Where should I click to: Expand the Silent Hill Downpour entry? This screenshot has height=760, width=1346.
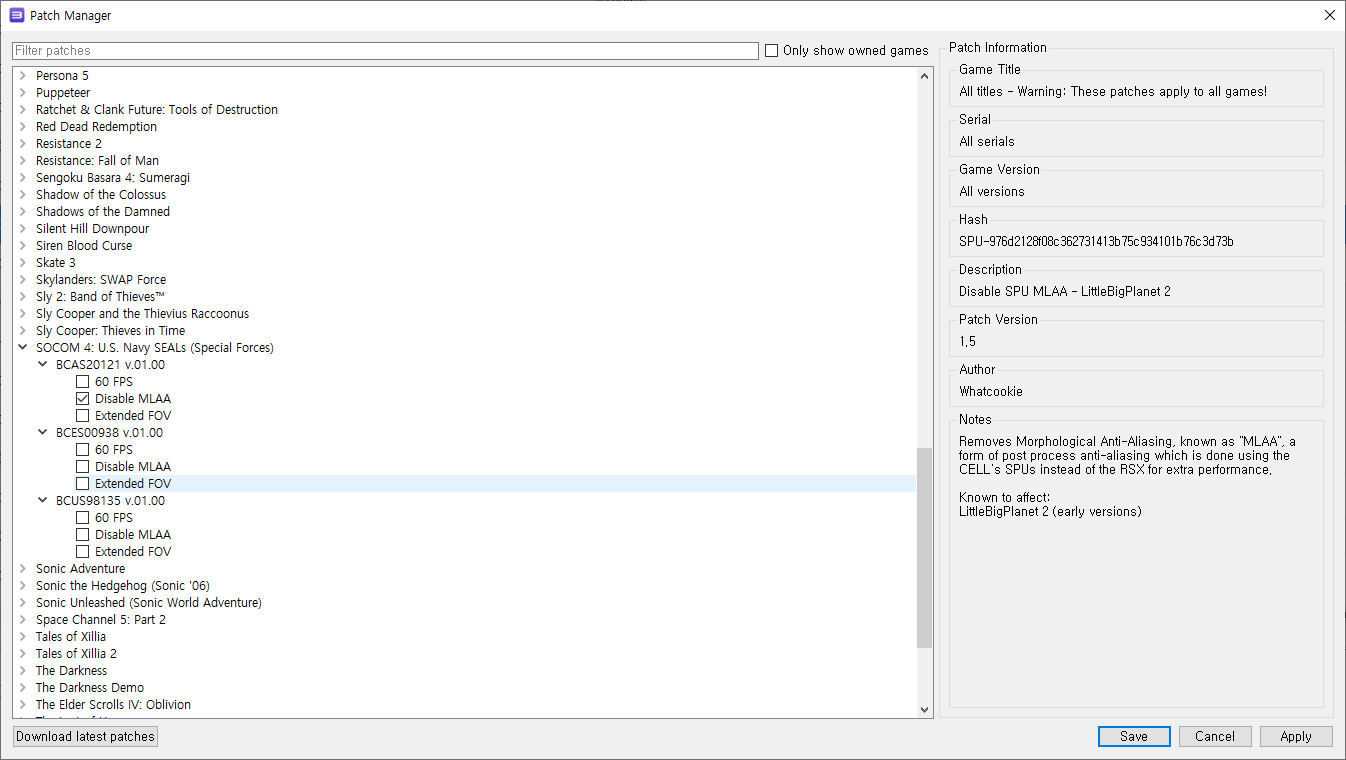tap(23, 229)
